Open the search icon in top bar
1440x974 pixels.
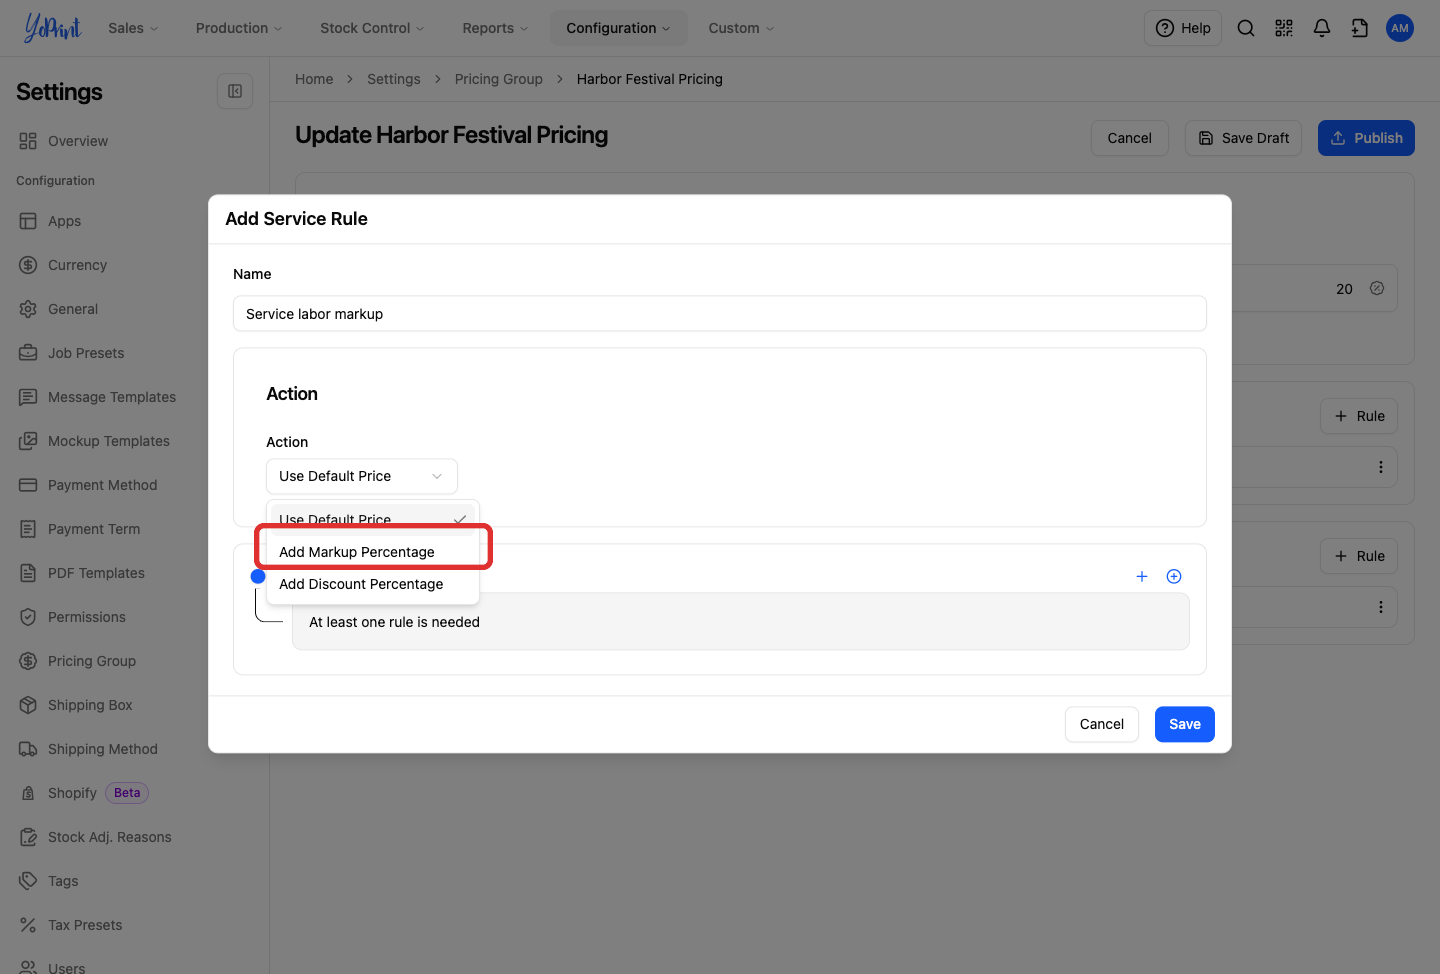[x=1246, y=28]
